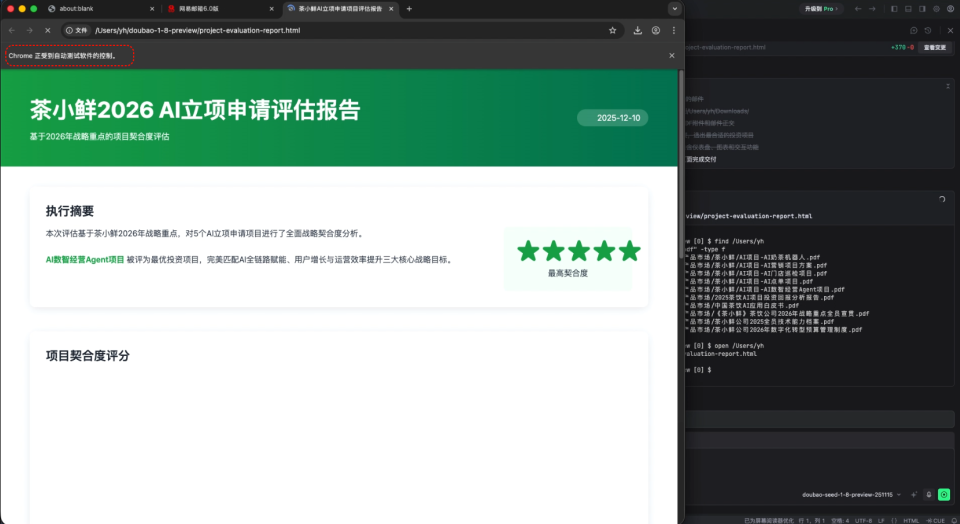Close the 茶小鲜AI立项申请 report tab
960x524 pixels.
[391, 9]
